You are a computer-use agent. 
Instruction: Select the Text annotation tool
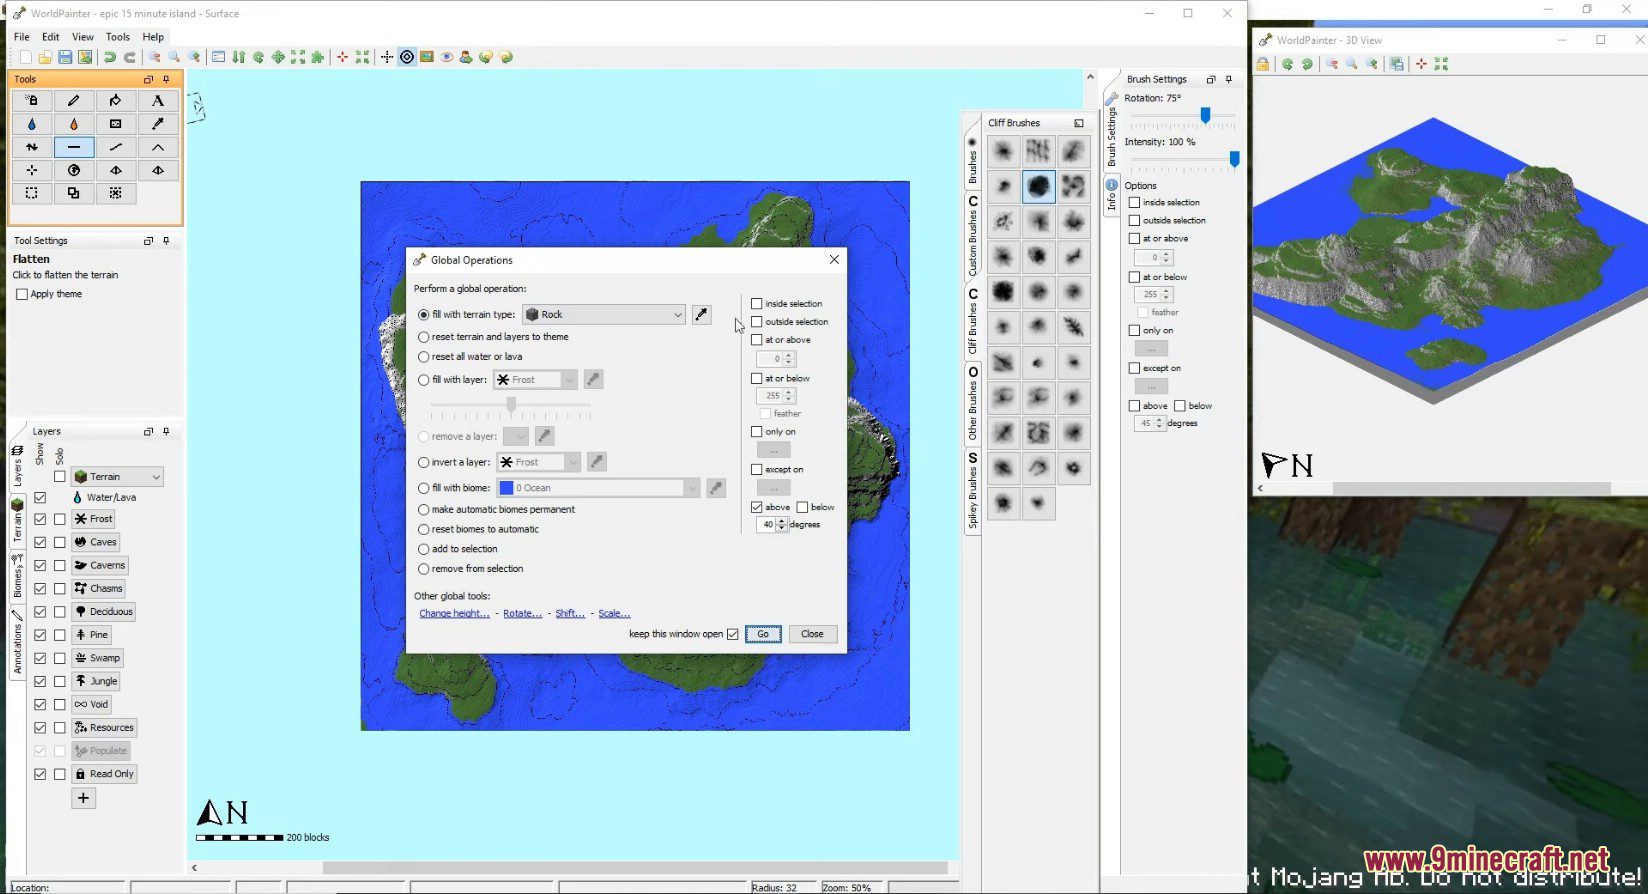pyautogui.click(x=158, y=100)
